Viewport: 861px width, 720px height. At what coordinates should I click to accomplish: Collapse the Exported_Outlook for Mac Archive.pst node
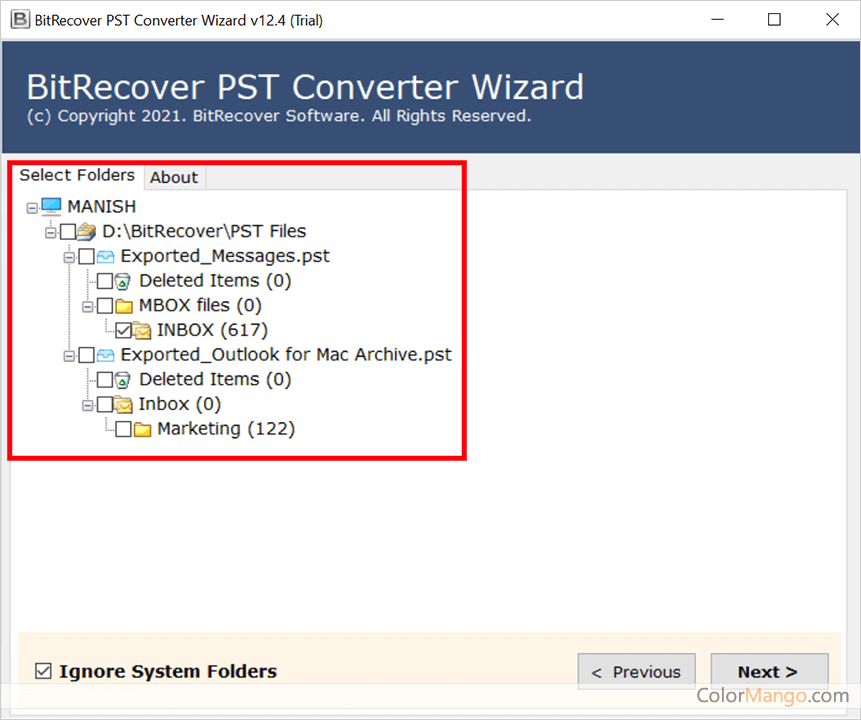69,356
